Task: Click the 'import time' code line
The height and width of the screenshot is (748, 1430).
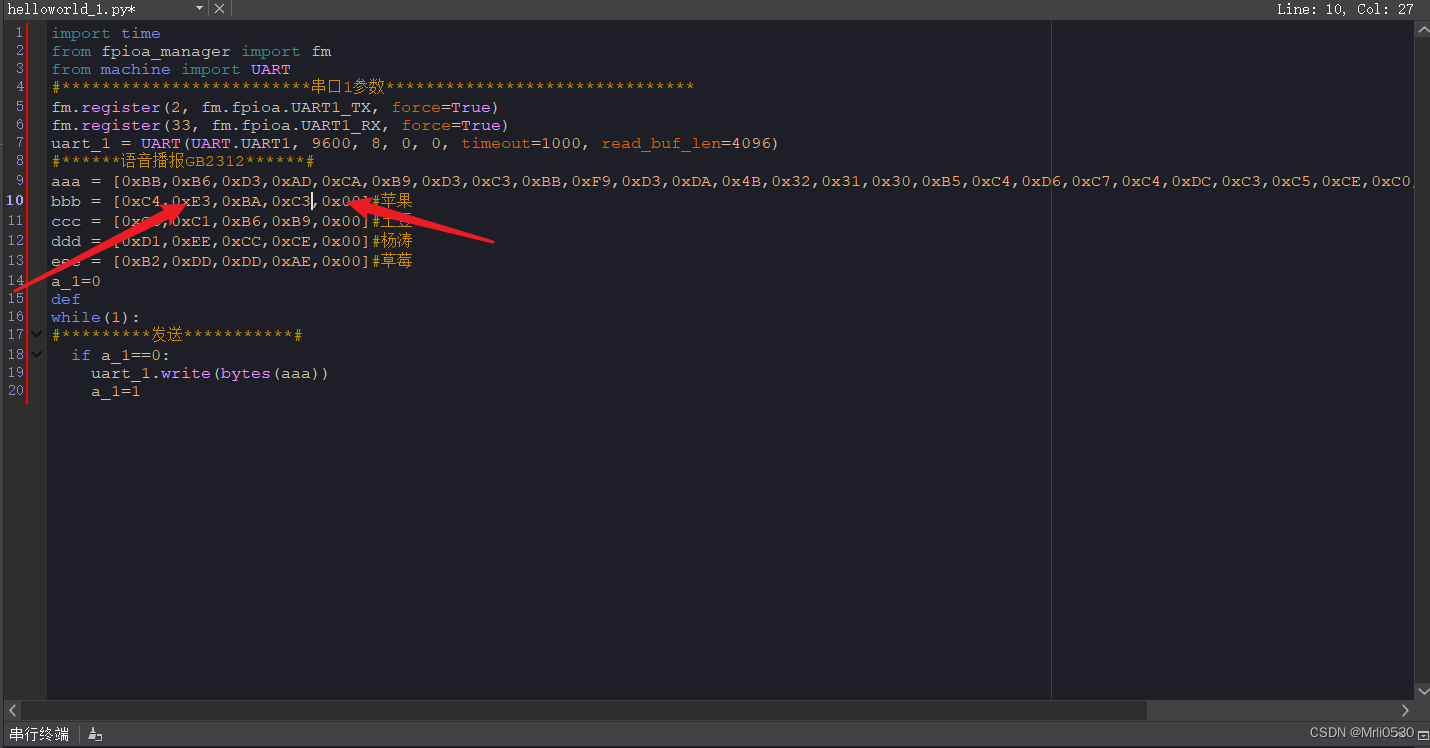Action: [x=106, y=33]
